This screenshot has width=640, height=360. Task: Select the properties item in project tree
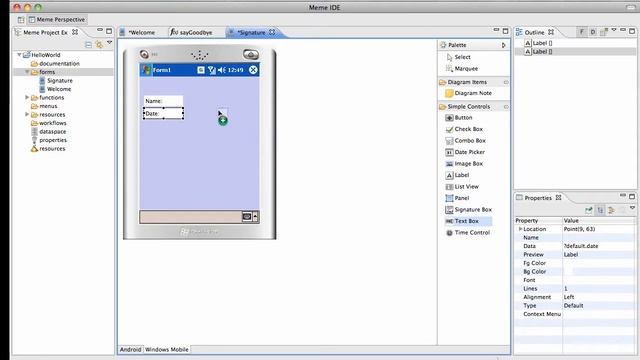coord(49,140)
